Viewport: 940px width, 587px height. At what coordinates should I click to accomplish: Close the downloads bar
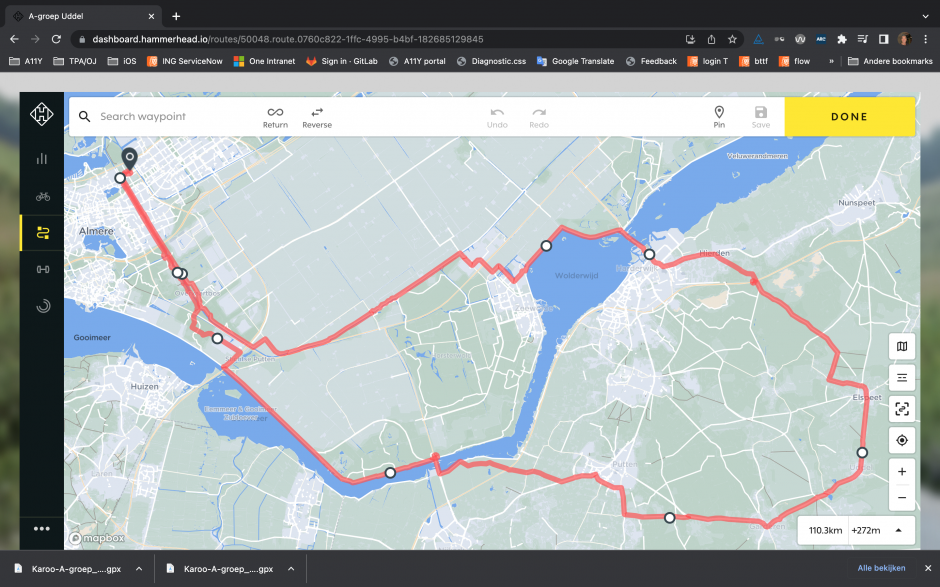(927, 568)
